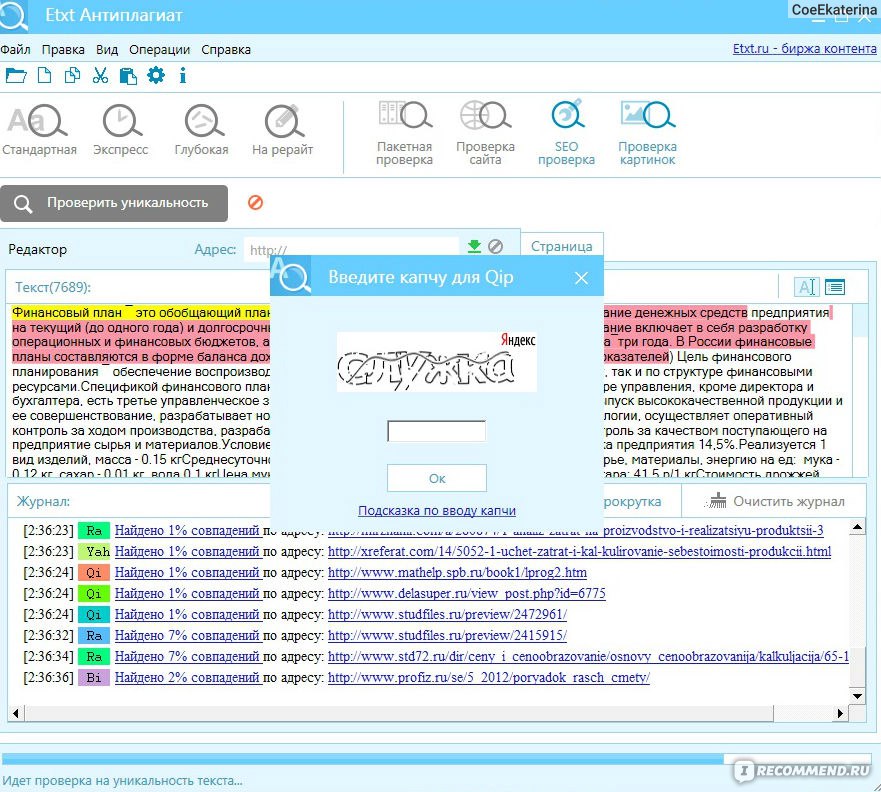The image size is (881, 792).
Task: Open the xreferat.com match URL
Action: (579, 552)
